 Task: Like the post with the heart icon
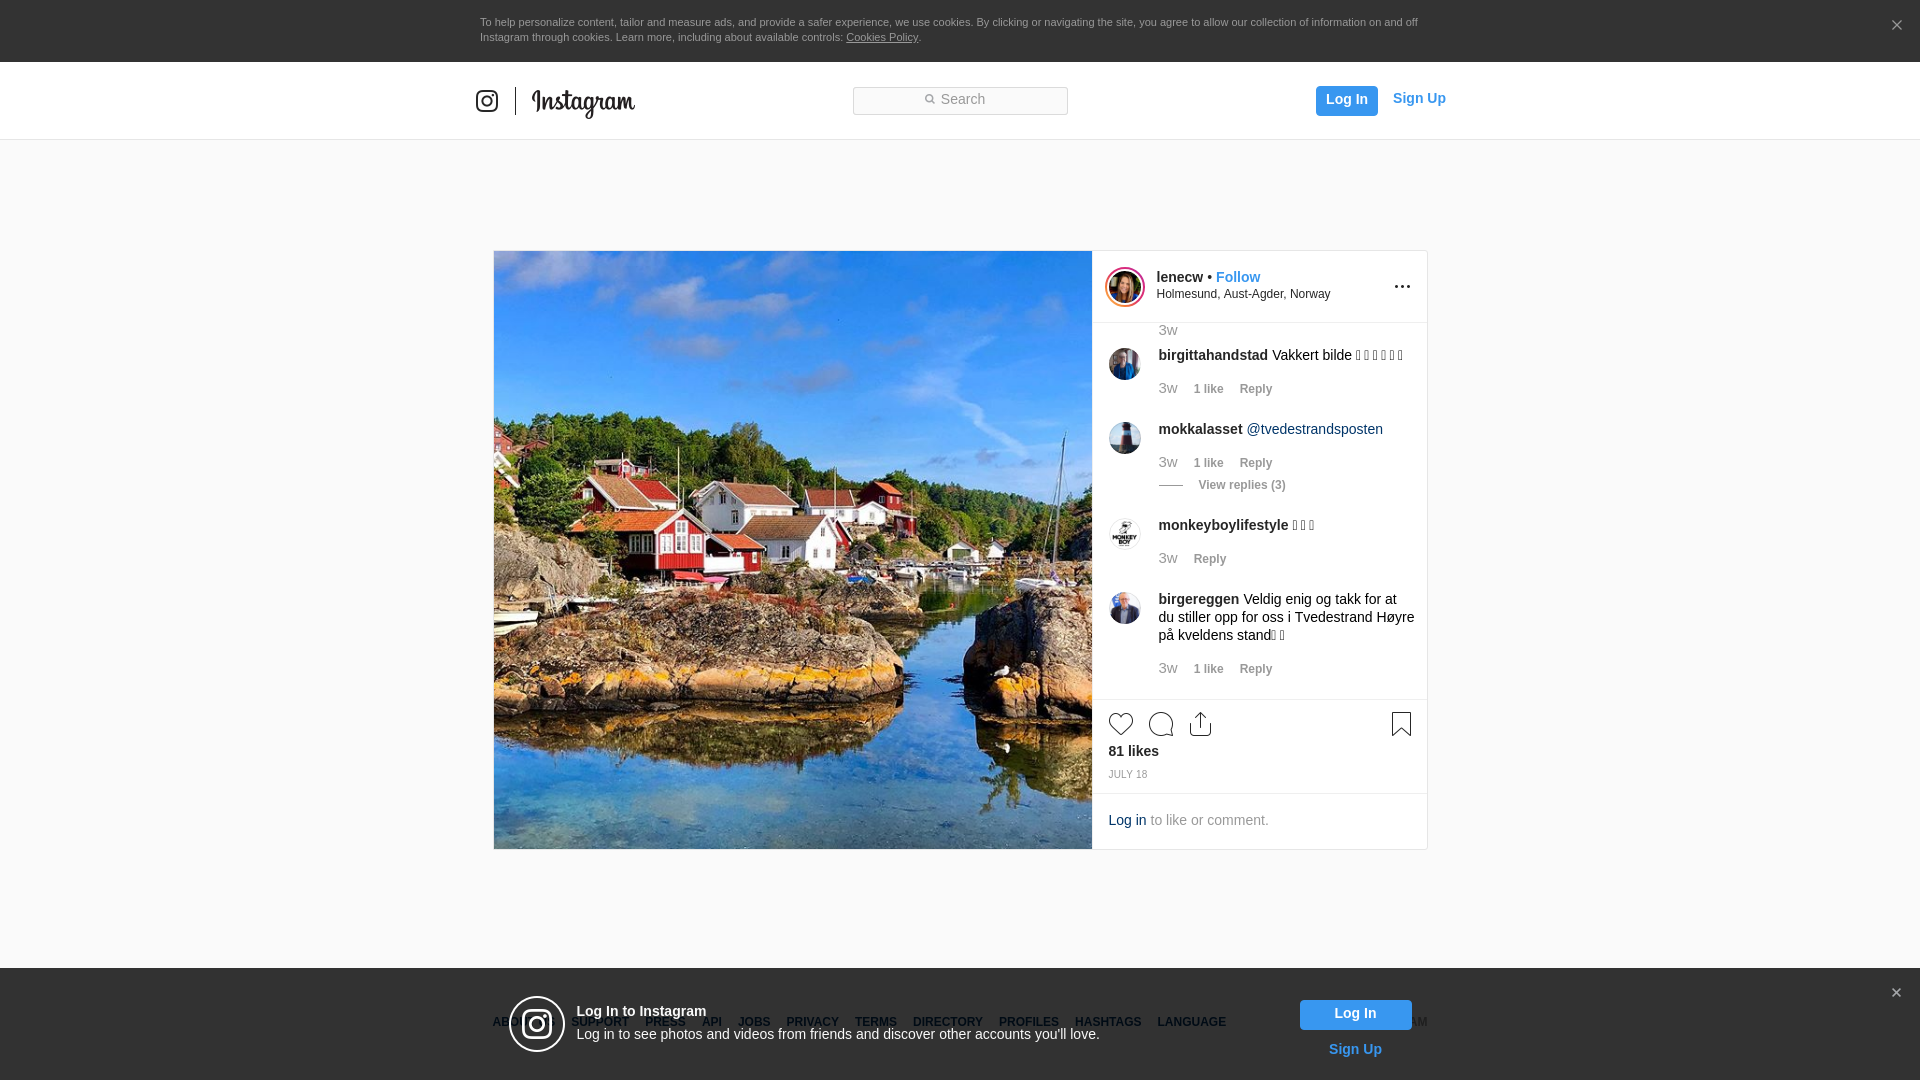point(1120,724)
